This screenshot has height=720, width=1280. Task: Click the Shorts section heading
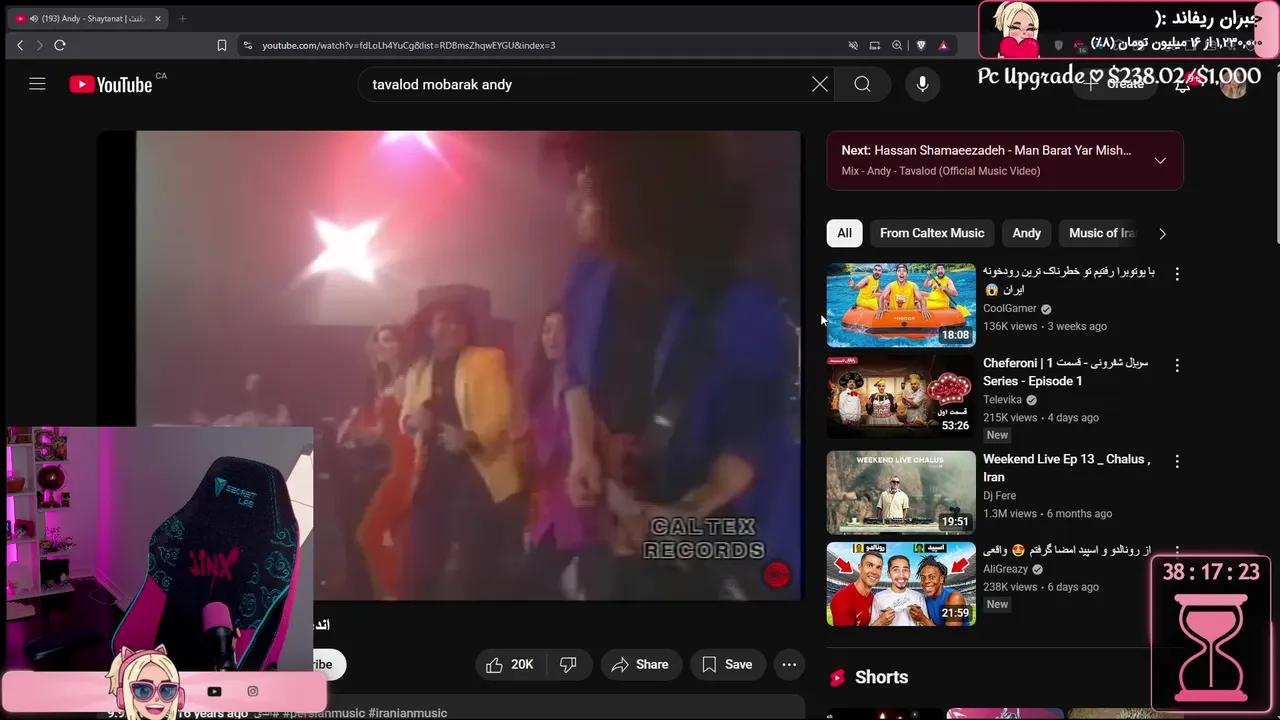881,677
